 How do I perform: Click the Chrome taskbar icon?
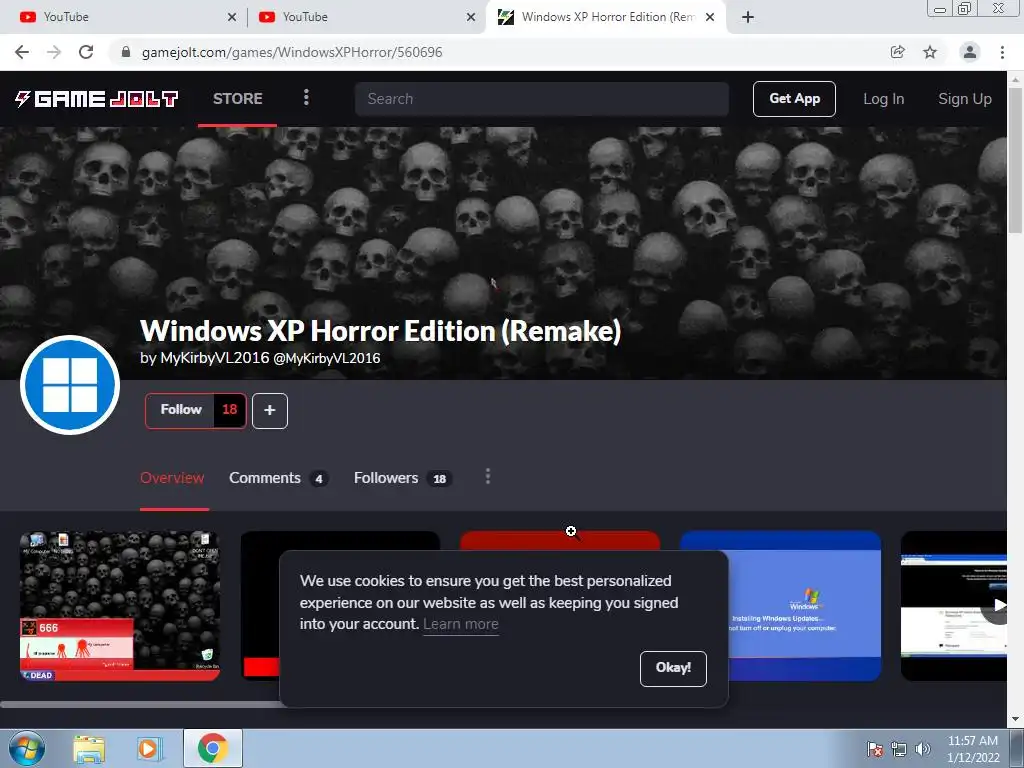[x=212, y=748]
